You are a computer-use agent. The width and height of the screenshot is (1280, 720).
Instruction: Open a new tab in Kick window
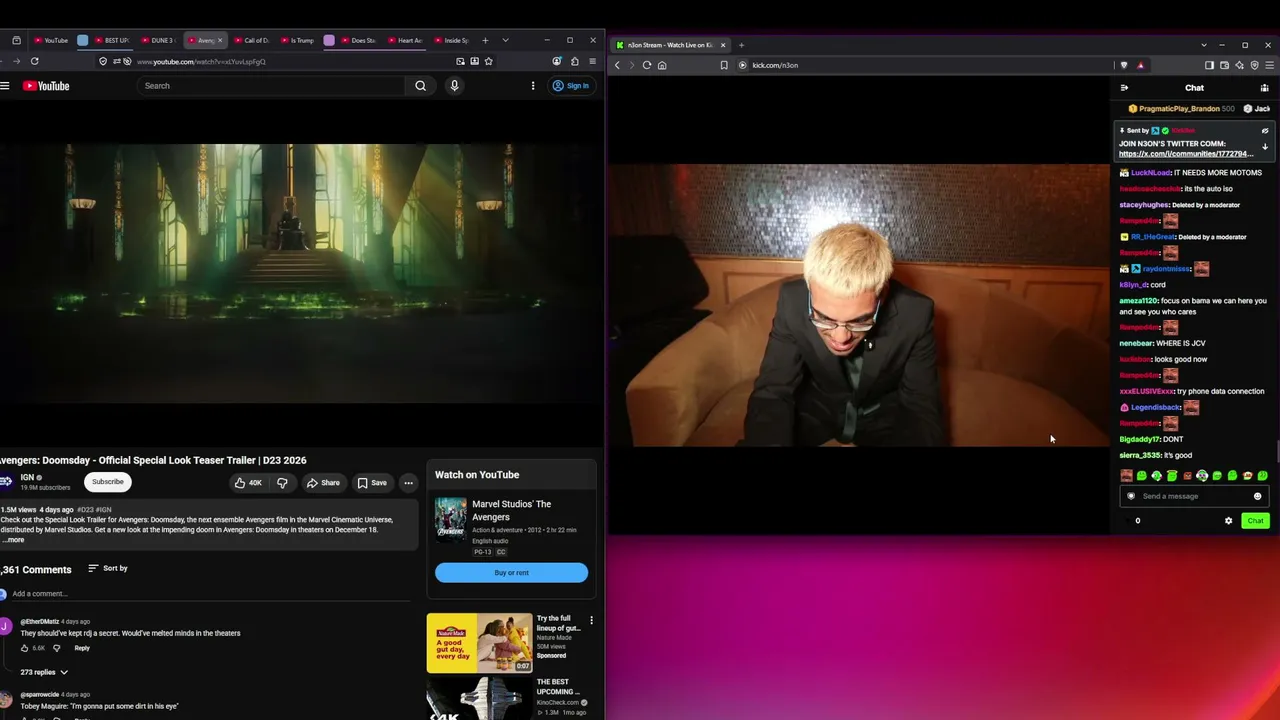coord(741,45)
